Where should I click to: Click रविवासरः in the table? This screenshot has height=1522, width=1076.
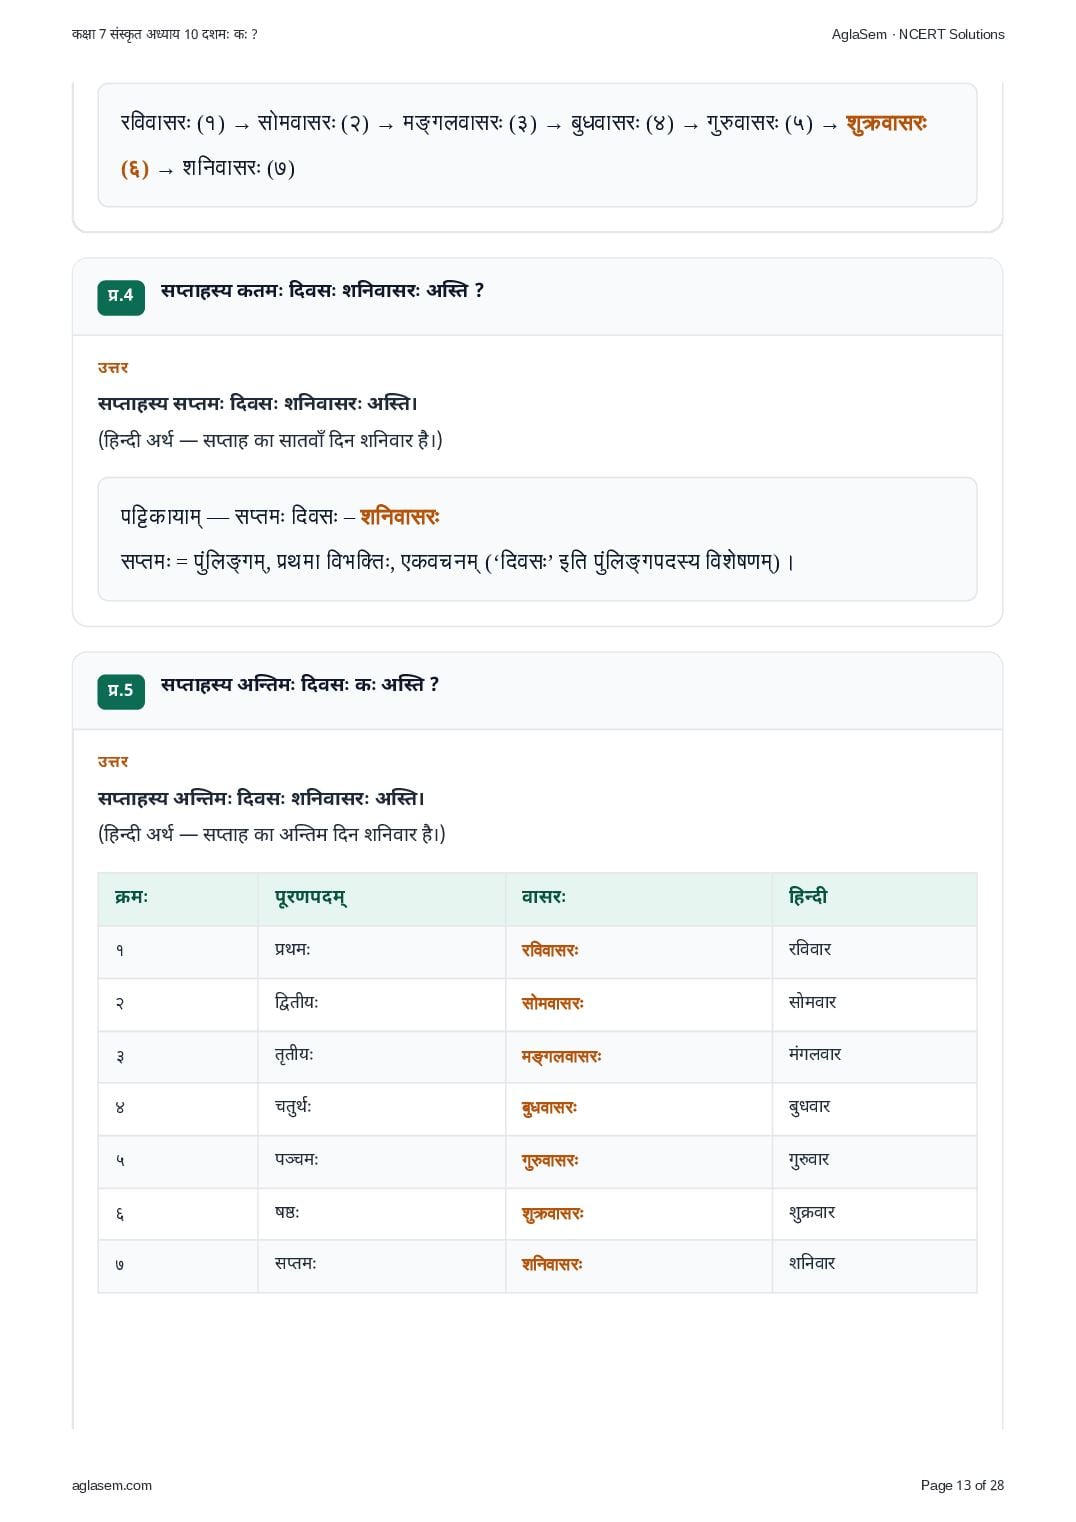click(x=550, y=950)
